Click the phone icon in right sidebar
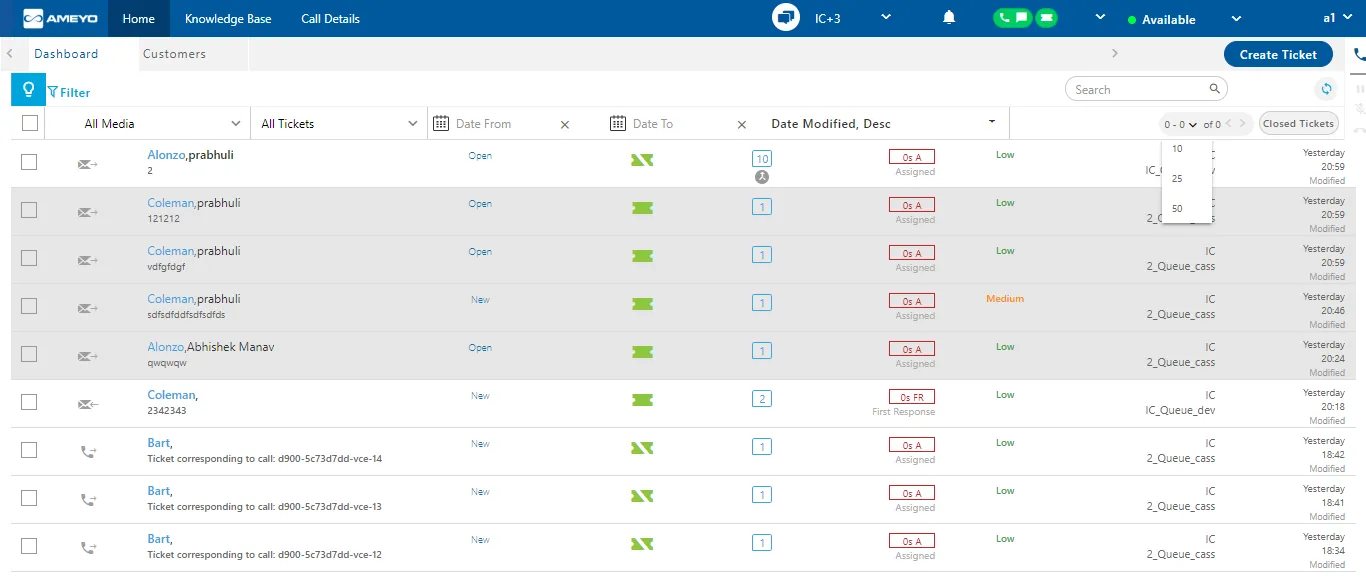Image resolution: width=1366 pixels, height=580 pixels. tap(1359, 56)
